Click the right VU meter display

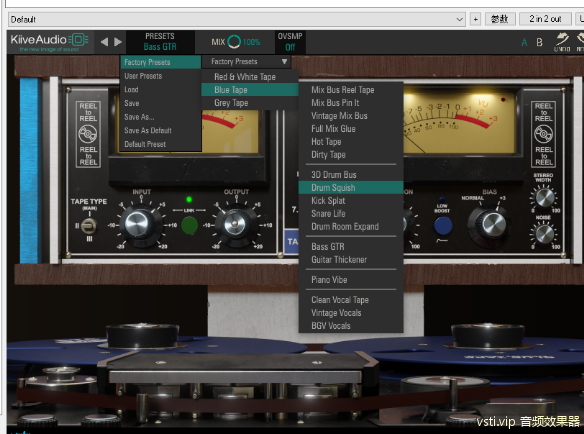tap(459, 123)
